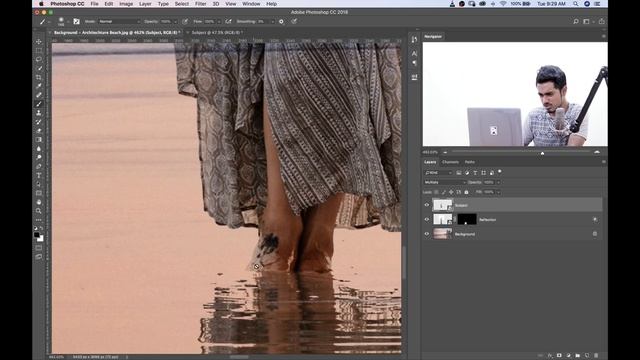Select the Spot Healing Brush tool
Viewport: 640px width, 360px height.
click(39, 95)
